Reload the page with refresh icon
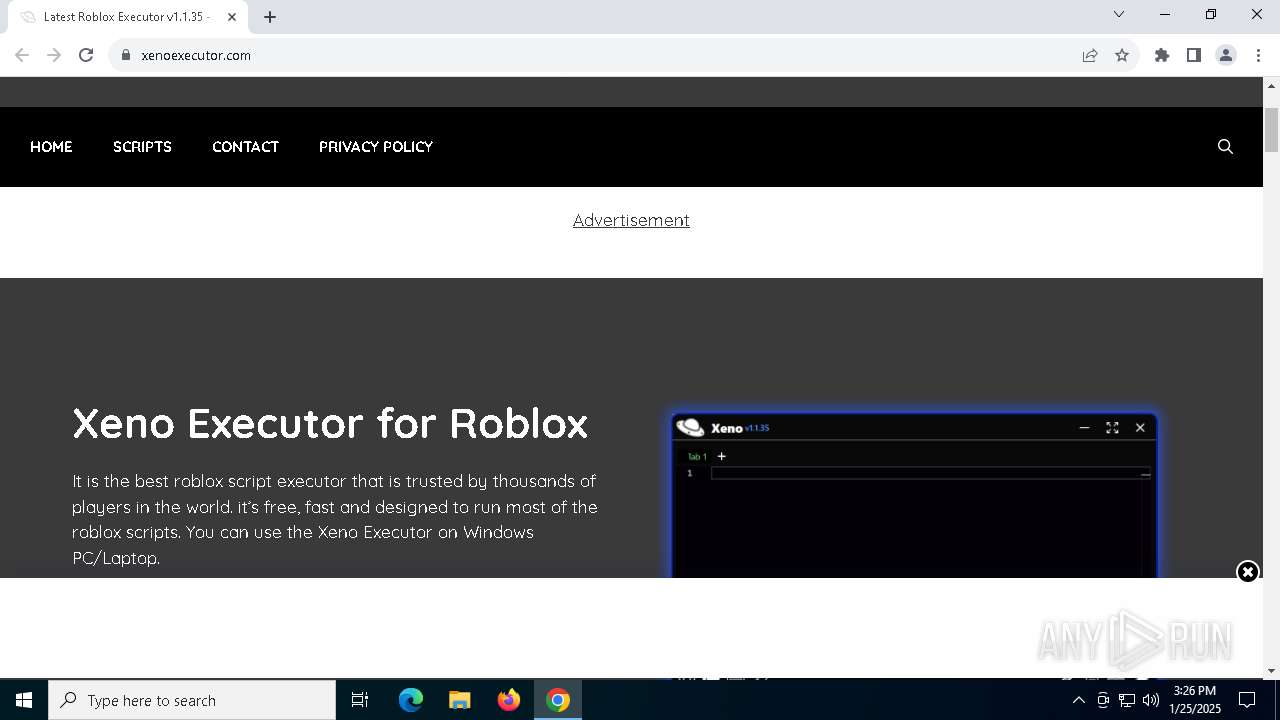 (86, 56)
